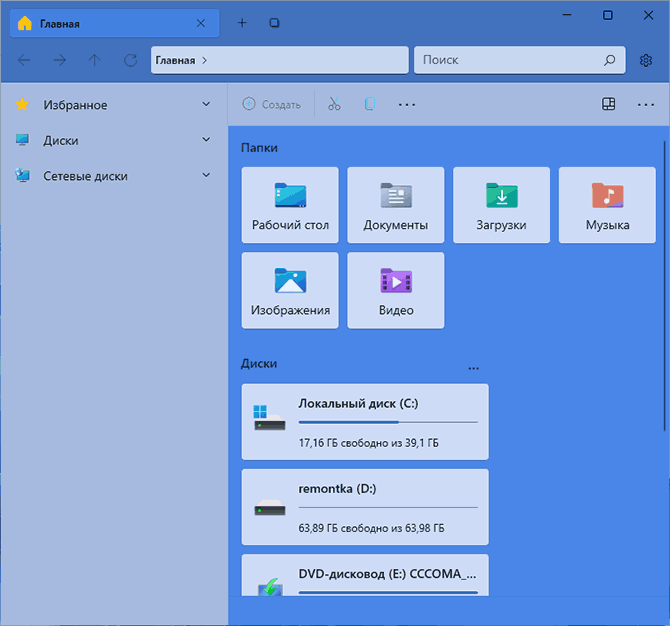Viewport: 670px width, 626px height.
Task: Open a new tab with plus
Action: tap(242, 23)
